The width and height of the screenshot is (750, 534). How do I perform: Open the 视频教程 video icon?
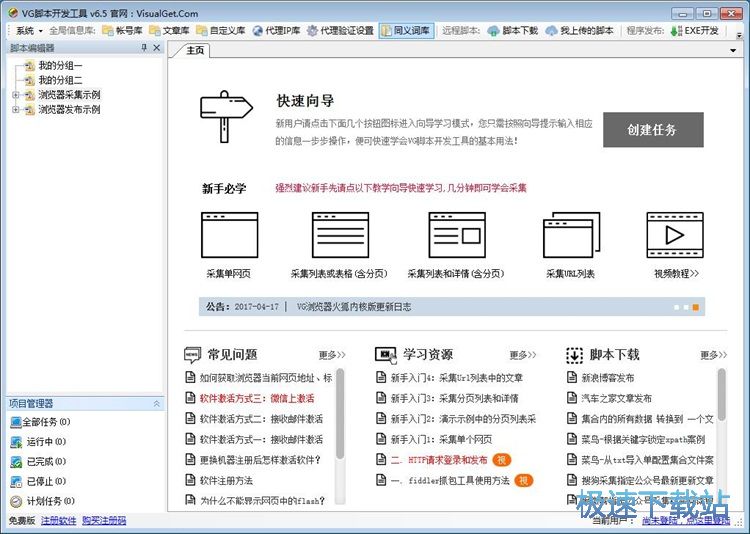[x=675, y=235]
